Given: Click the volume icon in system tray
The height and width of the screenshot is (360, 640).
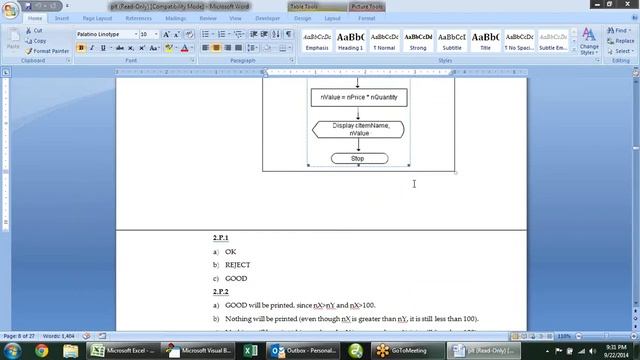Looking at the screenshot, I should (592, 351).
